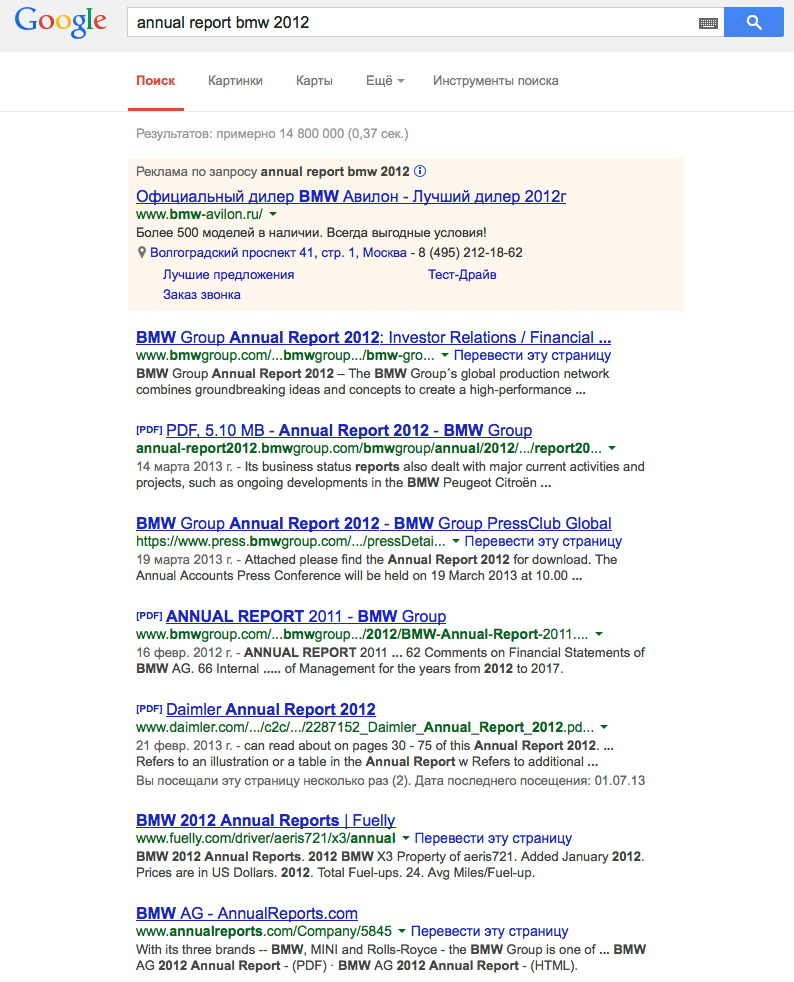This screenshot has width=794, height=982.
Task: Open Тест-Драйв sitelink
Action: (462, 274)
